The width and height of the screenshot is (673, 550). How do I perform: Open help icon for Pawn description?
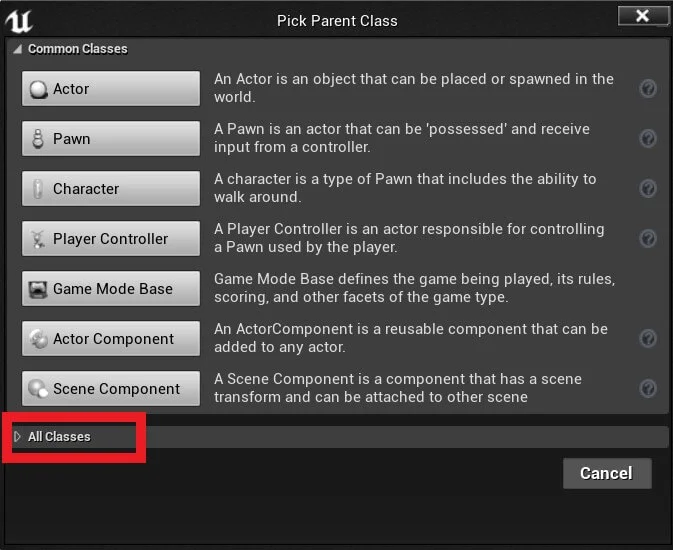coord(648,138)
